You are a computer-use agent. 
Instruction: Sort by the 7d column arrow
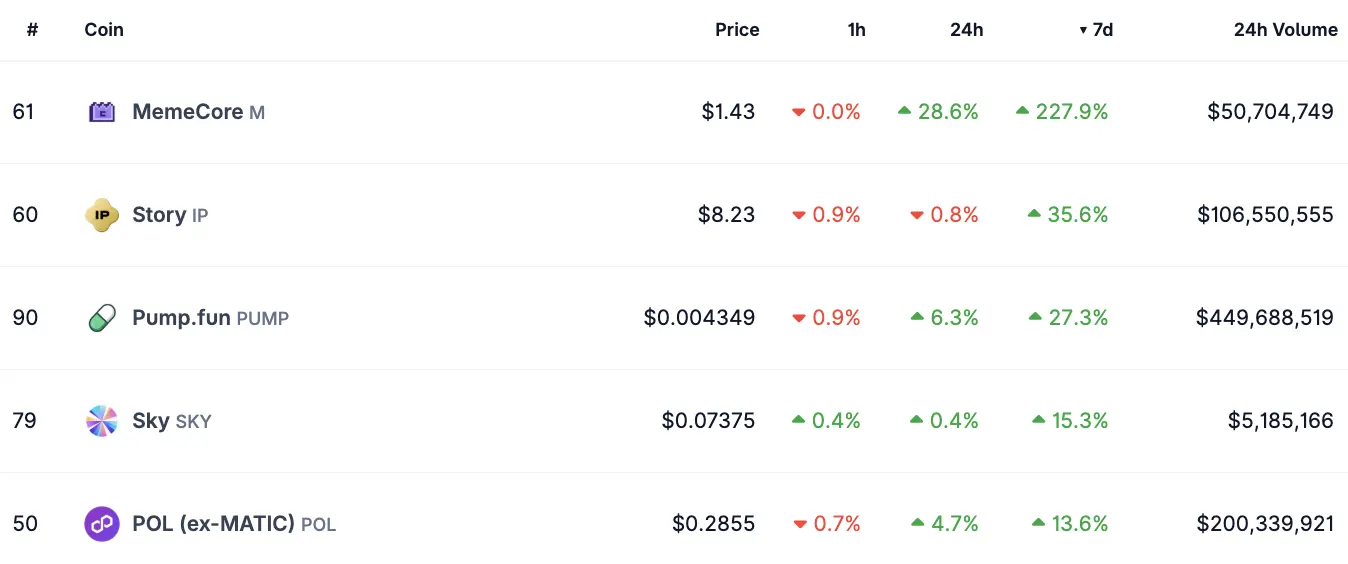1083,30
